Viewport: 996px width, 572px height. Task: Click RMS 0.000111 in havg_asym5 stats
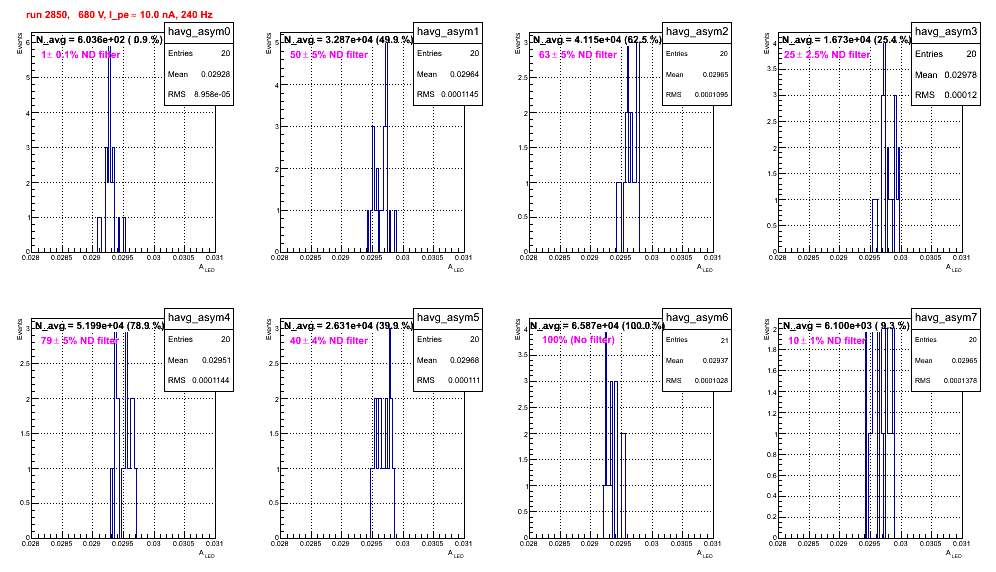coord(448,380)
